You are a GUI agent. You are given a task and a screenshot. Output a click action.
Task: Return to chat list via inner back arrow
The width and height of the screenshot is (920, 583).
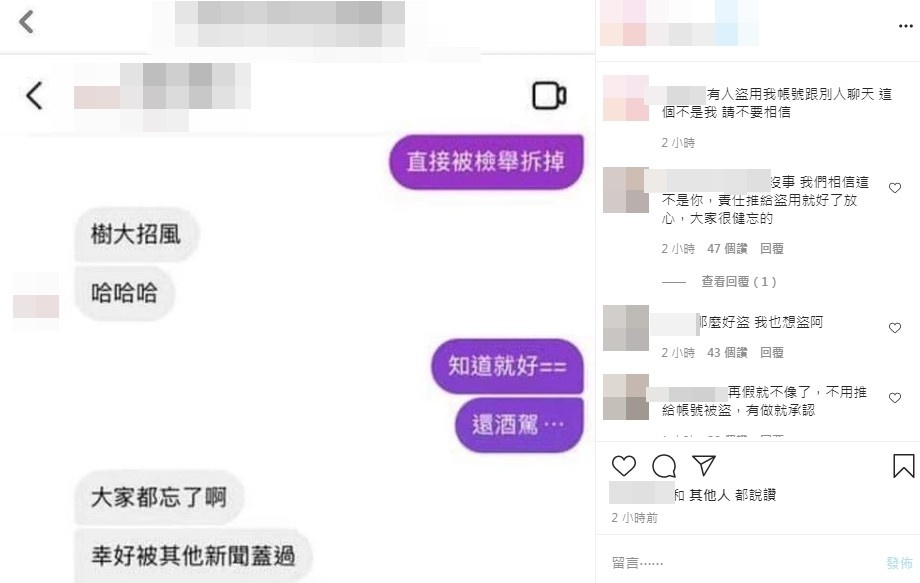[34, 96]
